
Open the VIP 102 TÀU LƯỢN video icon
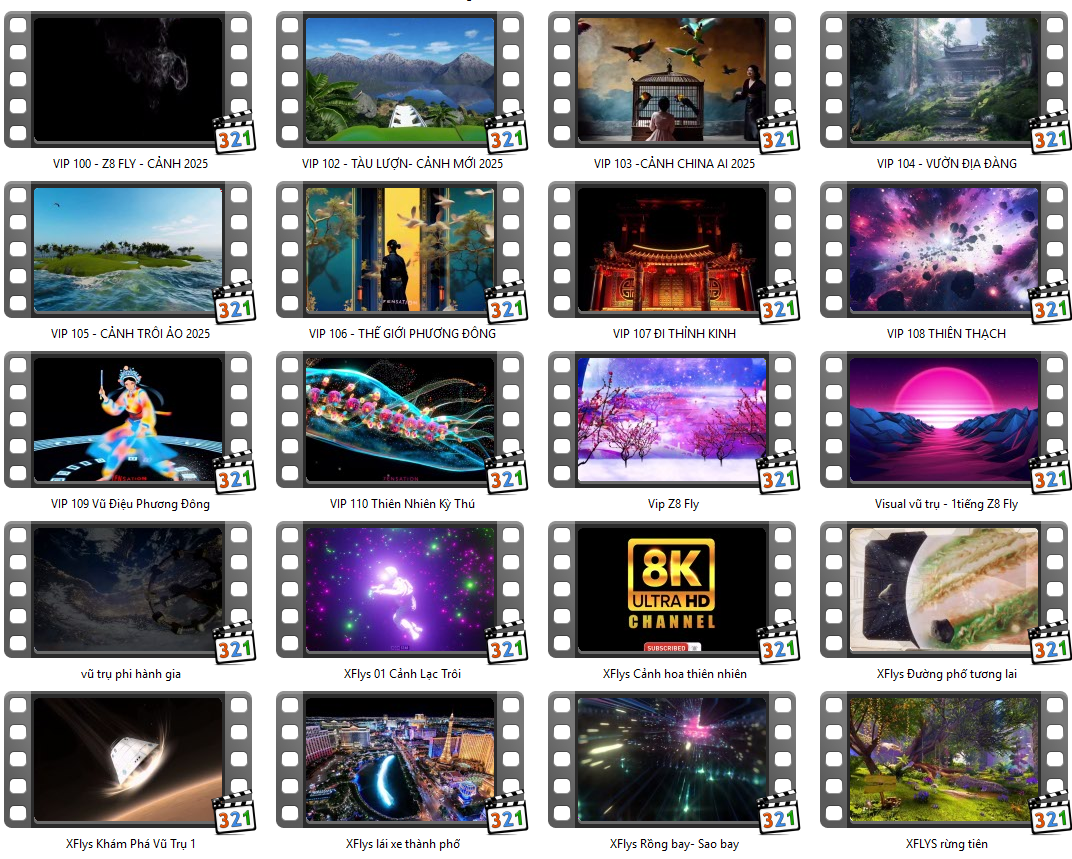(x=400, y=80)
